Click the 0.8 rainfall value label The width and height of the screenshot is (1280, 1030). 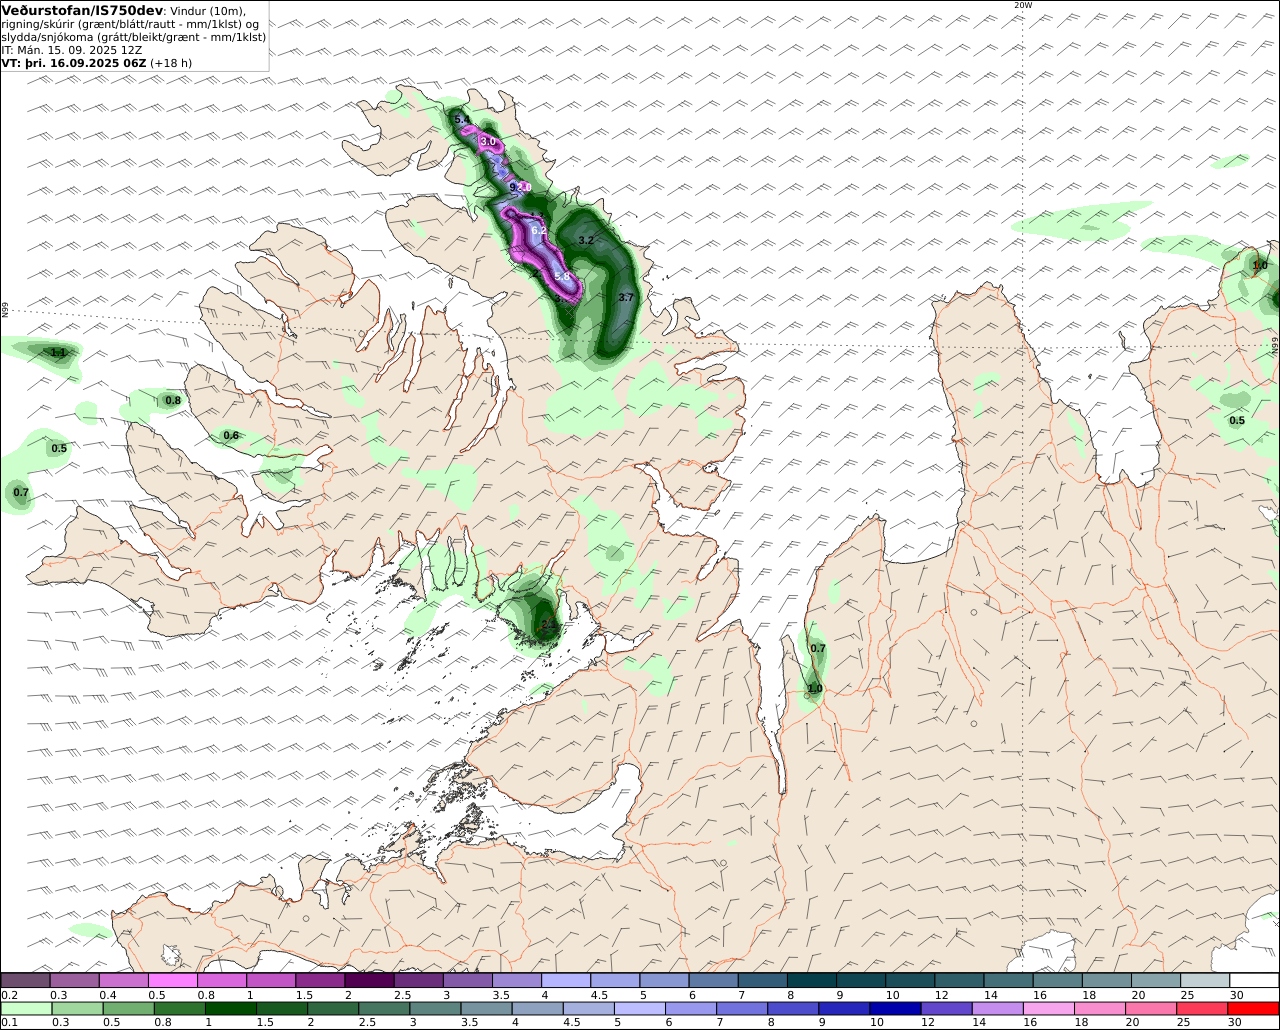pos(173,400)
